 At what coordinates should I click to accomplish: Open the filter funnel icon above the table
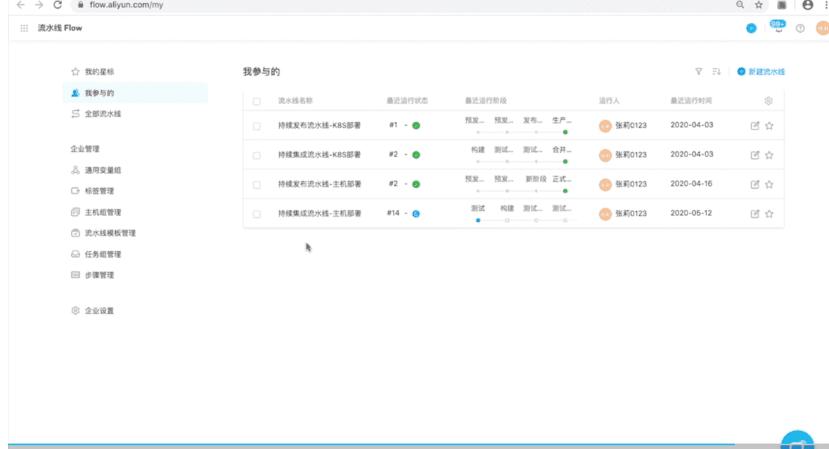[698, 71]
